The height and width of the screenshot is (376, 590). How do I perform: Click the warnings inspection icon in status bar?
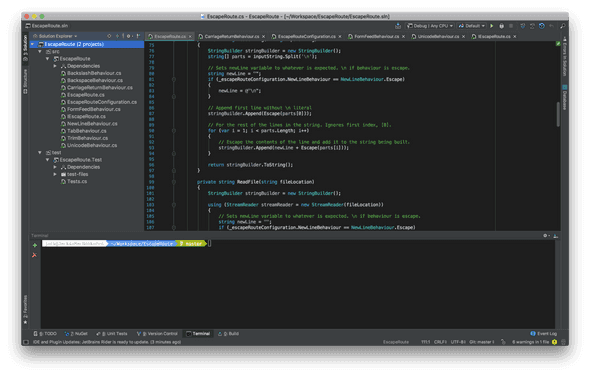click(554, 342)
